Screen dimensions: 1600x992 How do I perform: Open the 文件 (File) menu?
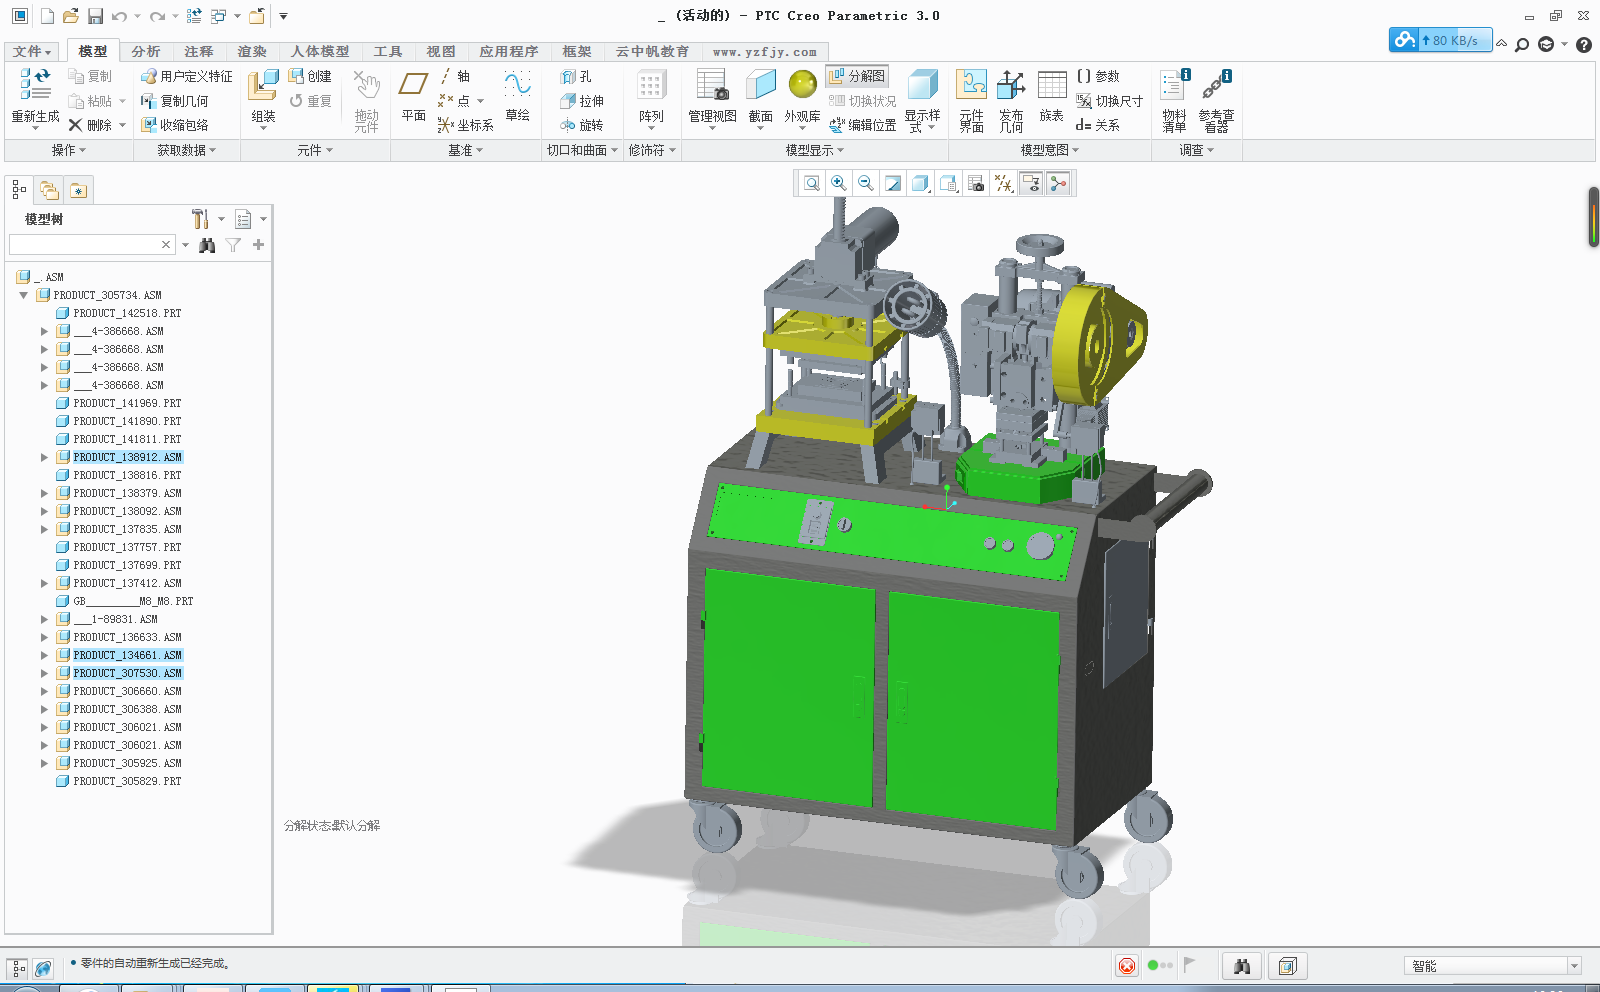click(x=30, y=52)
